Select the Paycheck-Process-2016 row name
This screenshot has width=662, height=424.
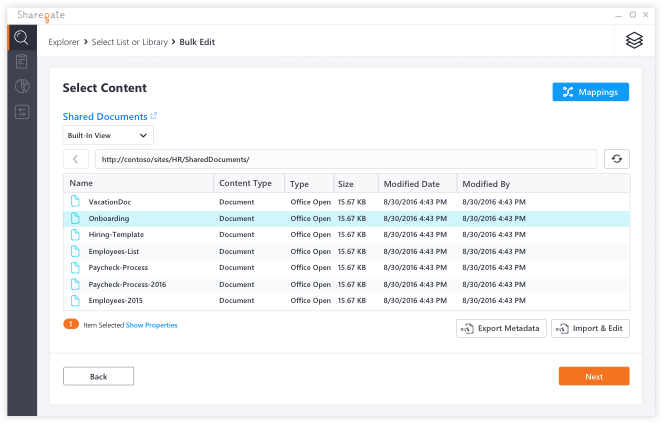pyautogui.click(x=127, y=284)
